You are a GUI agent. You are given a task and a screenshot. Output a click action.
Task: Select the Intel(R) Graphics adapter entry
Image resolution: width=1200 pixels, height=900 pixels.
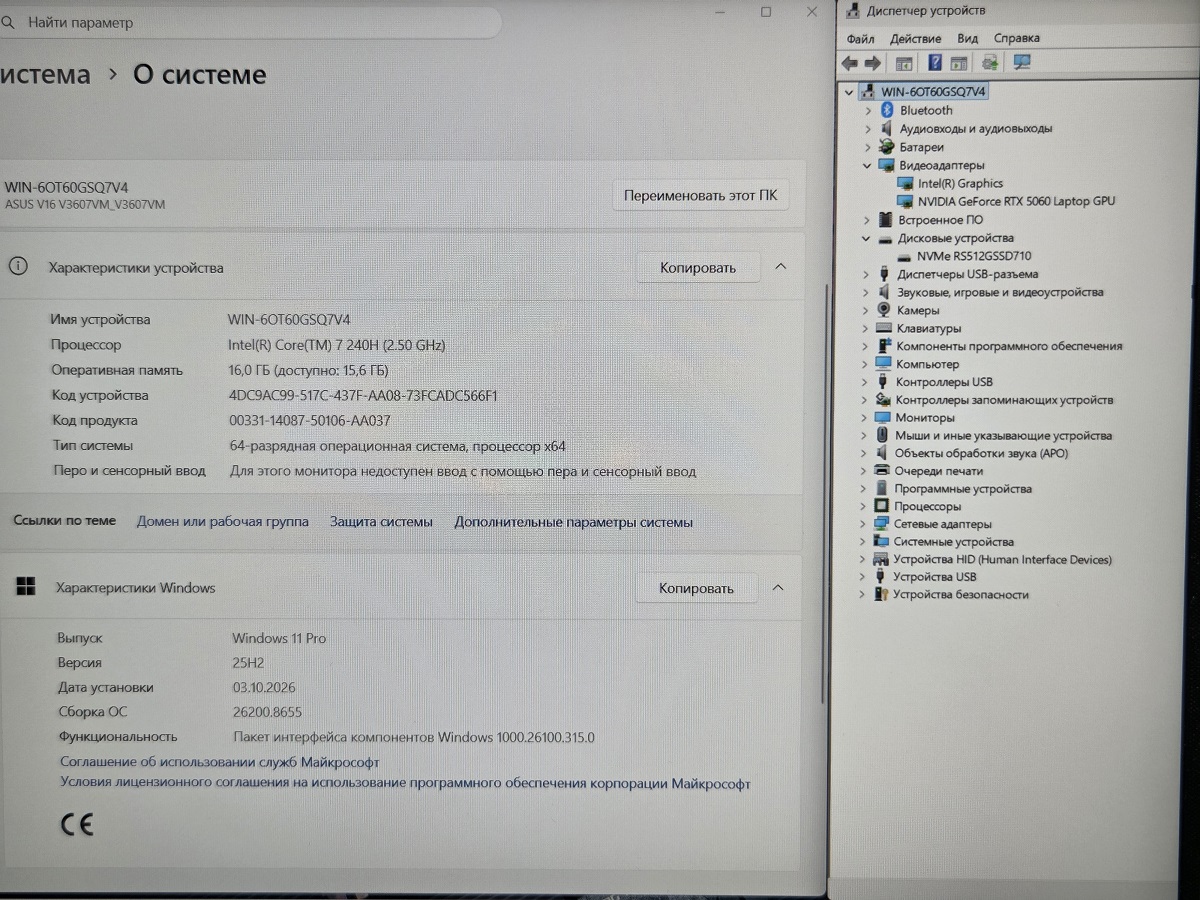960,183
